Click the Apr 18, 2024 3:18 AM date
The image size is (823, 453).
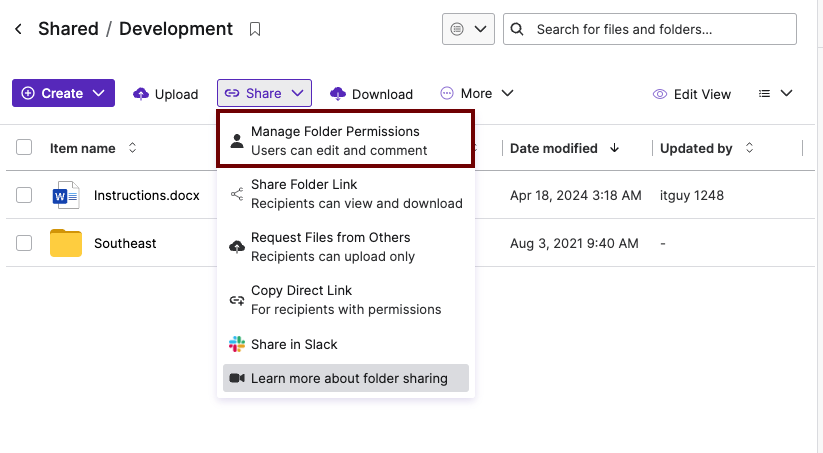576,195
